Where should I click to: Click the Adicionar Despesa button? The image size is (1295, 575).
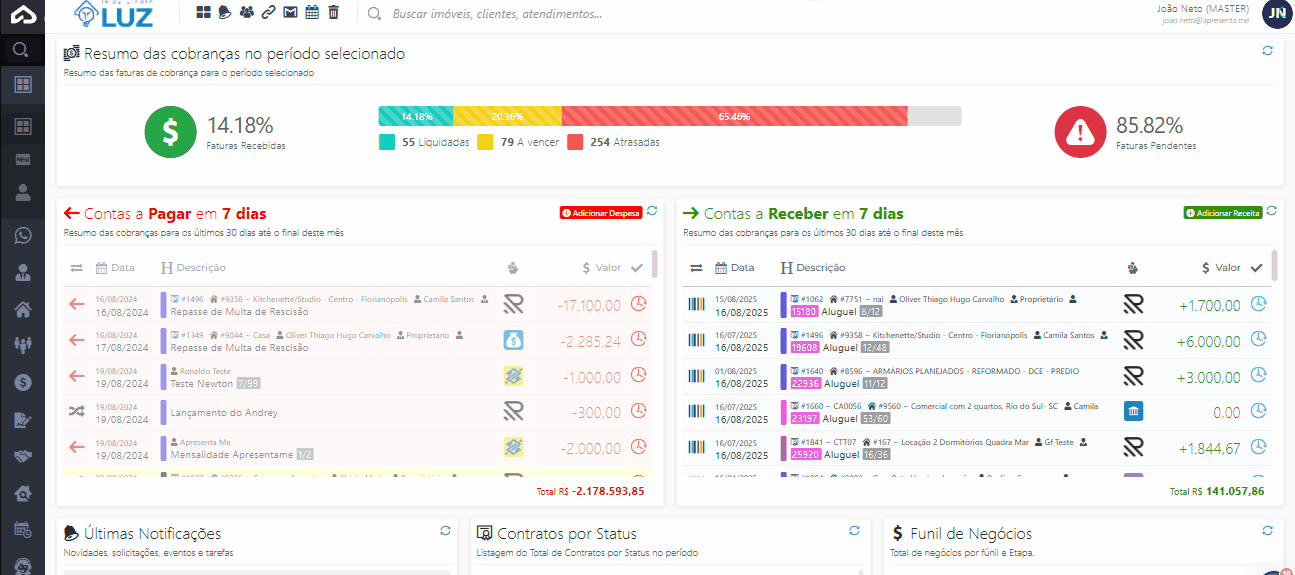point(600,213)
